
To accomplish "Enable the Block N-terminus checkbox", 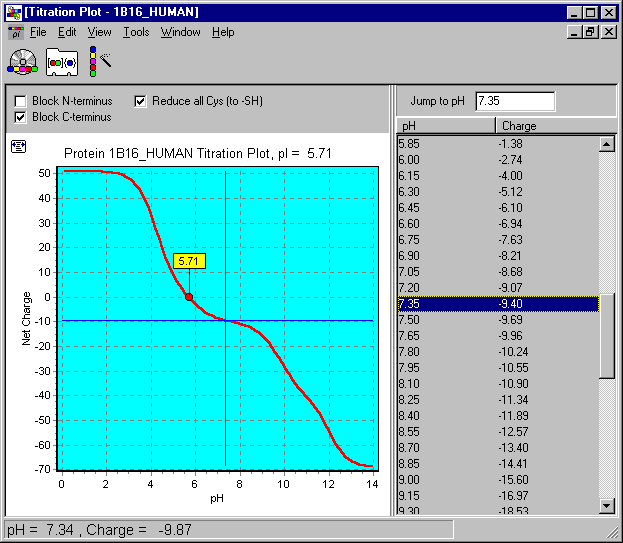I will point(20,101).
